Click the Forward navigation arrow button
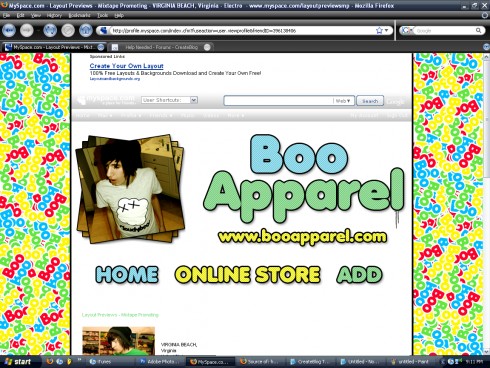Viewport: 490px width, 368px height. pos(27,30)
